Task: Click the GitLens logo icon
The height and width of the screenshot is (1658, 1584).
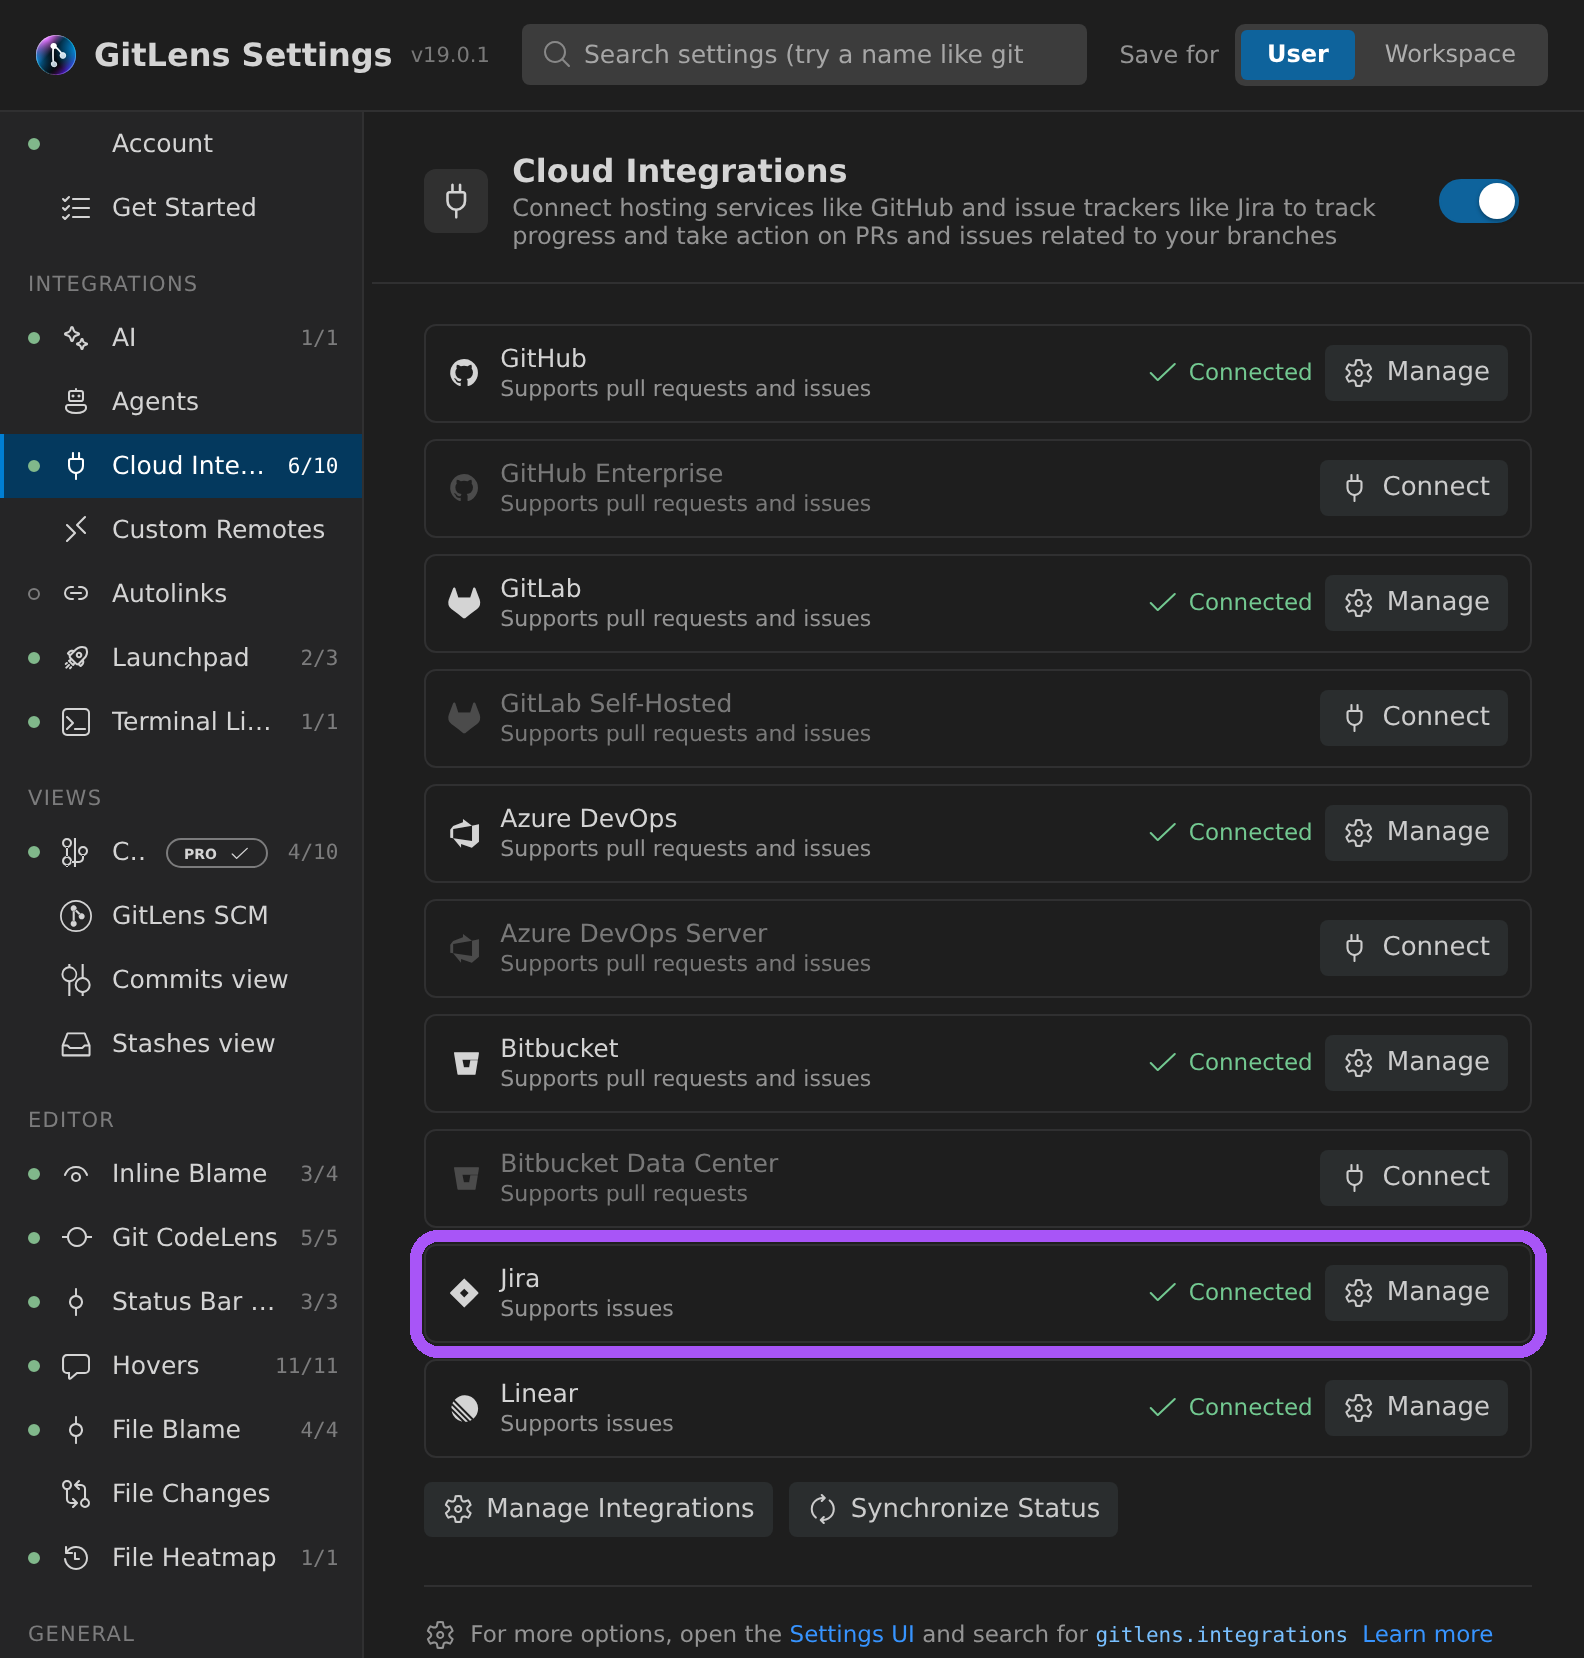Action: 56,54
